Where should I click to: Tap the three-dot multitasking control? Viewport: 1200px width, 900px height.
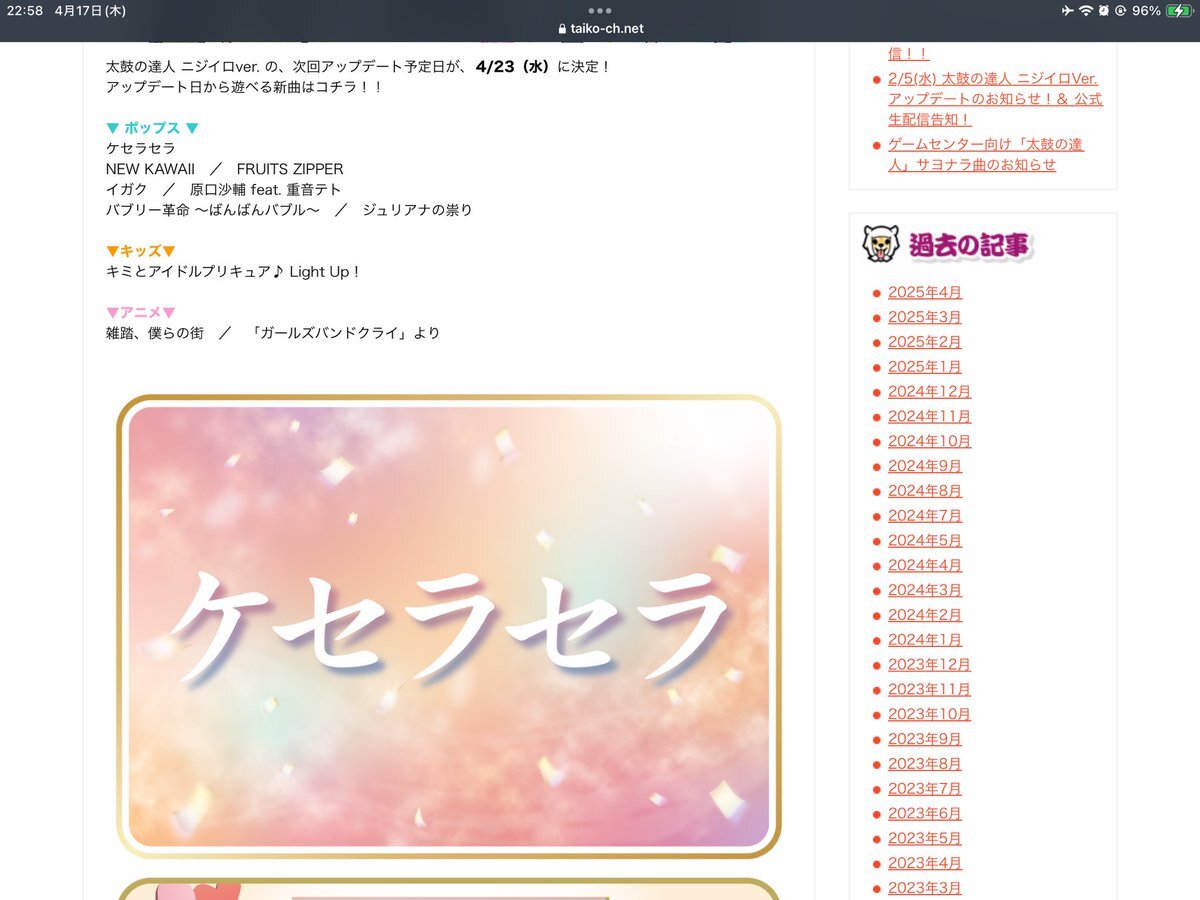[600, 11]
